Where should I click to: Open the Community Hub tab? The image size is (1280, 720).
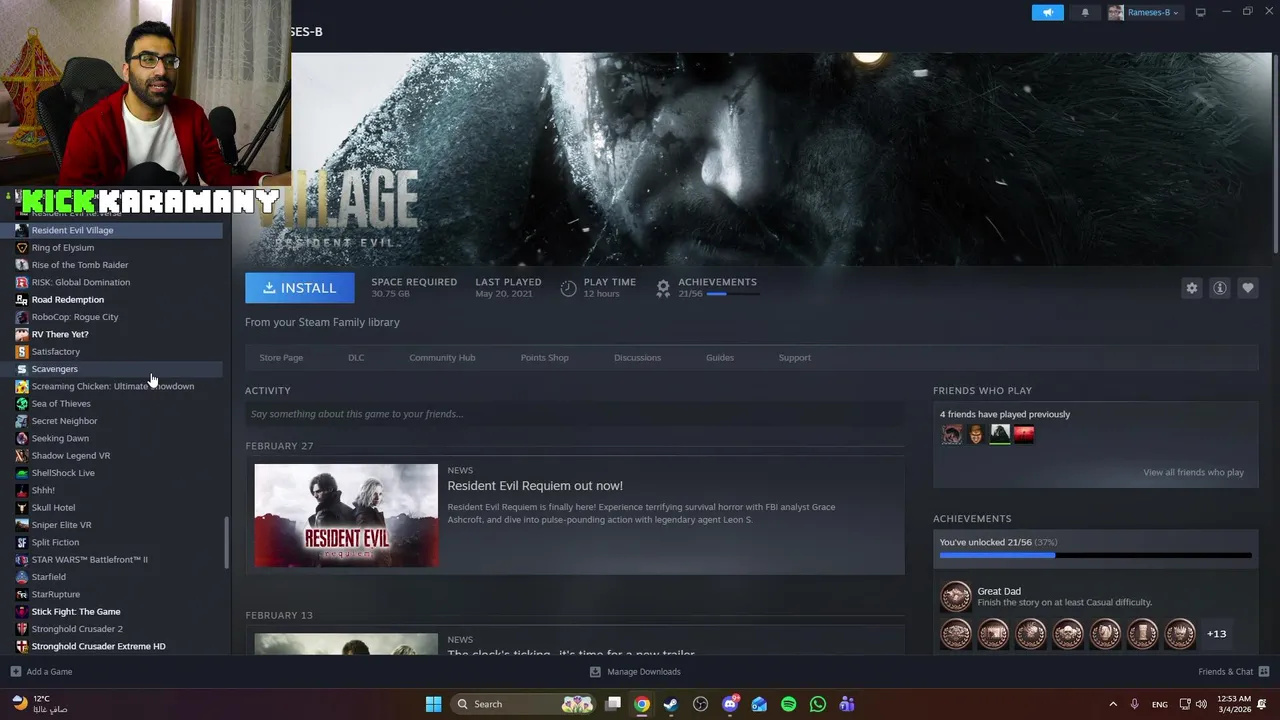click(442, 357)
